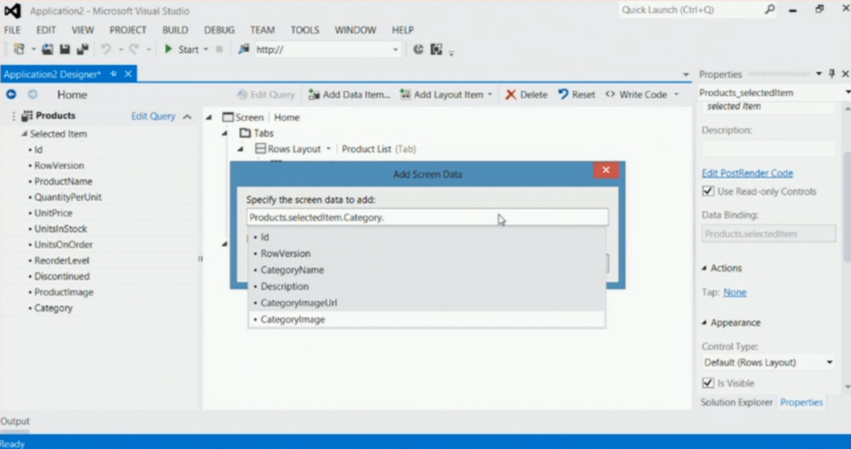851x449 pixels.
Task: Select CategoryName in the suggestion list
Action: pos(427,270)
